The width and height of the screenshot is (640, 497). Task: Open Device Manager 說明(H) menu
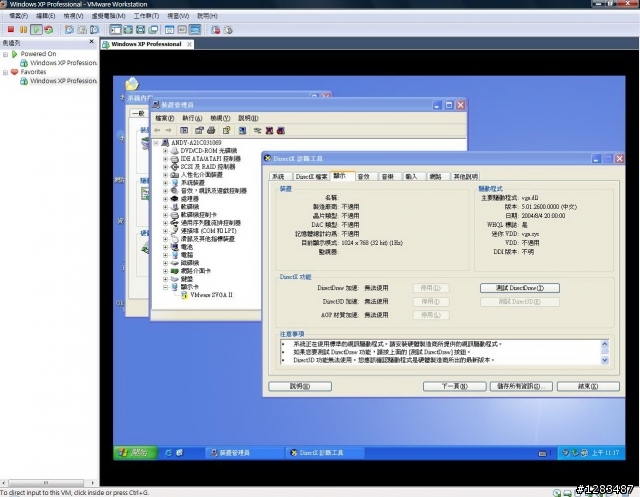pyautogui.click(x=248, y=118)
